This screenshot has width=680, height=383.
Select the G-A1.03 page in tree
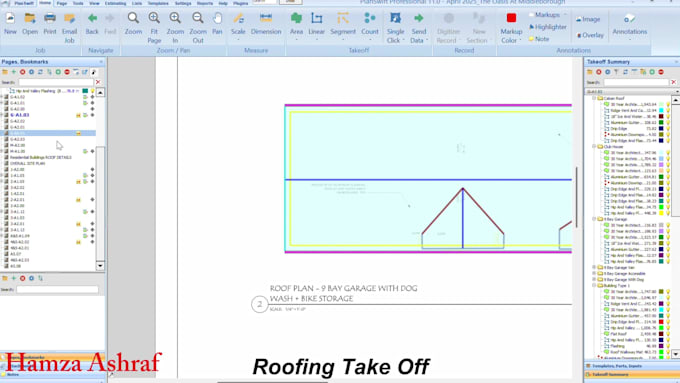20,115
